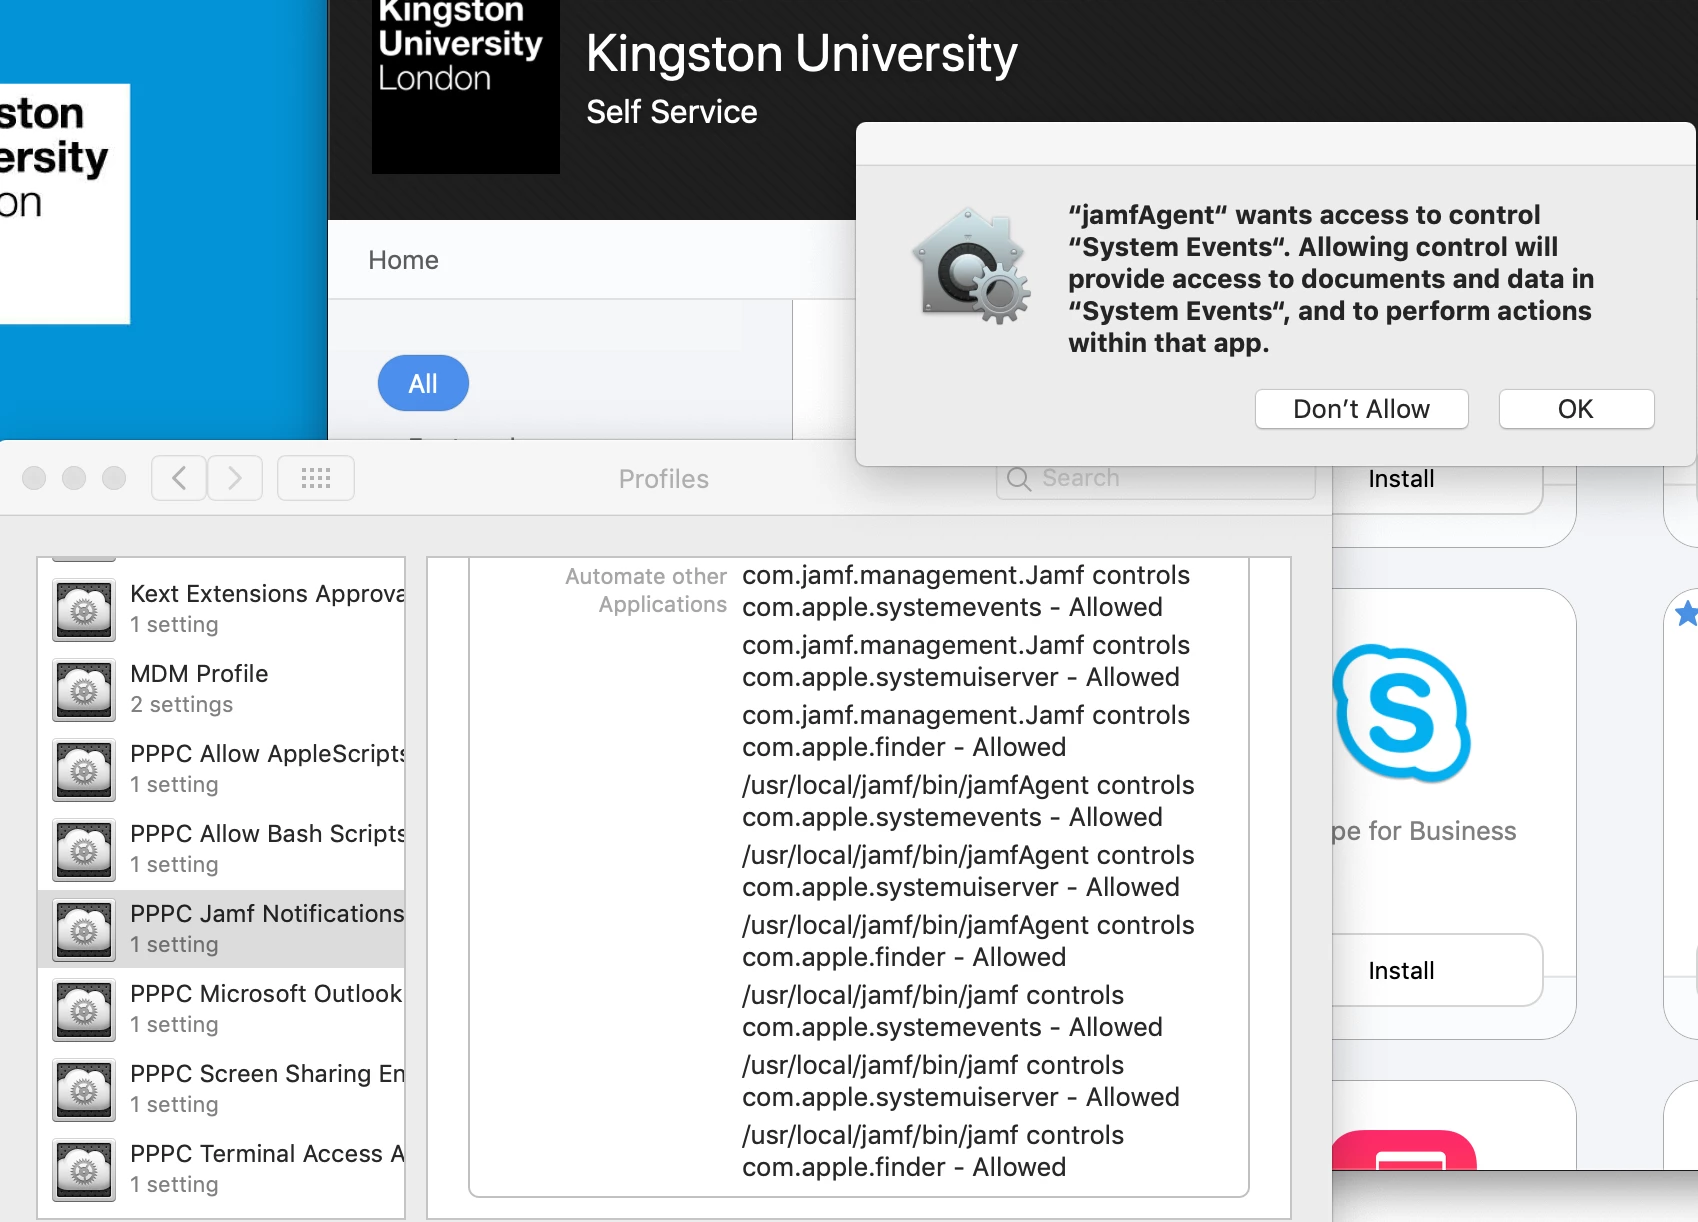The image size is (1698, 1222).
Task: Click 'com.jamf.management.Jamf controls com.apple.finder - Allowed' entry
Action: pos(966,731)
